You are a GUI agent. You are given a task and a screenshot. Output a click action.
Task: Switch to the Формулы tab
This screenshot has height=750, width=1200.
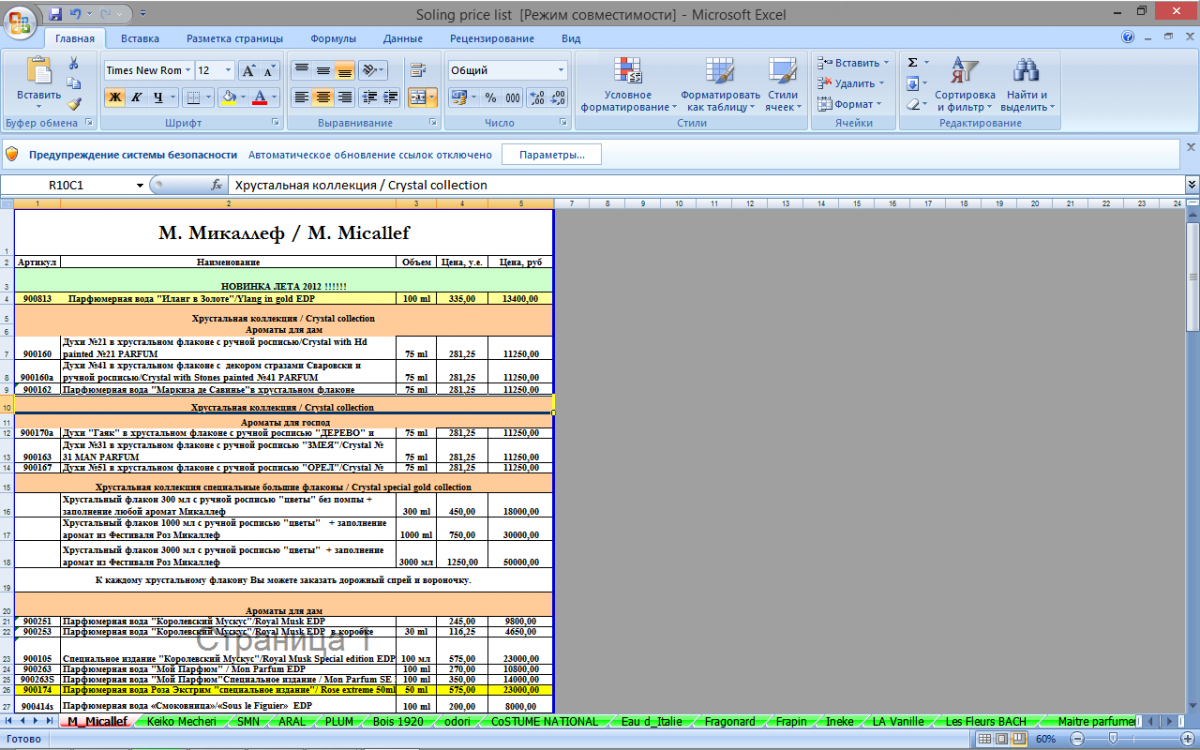click(x=333, y=39)
